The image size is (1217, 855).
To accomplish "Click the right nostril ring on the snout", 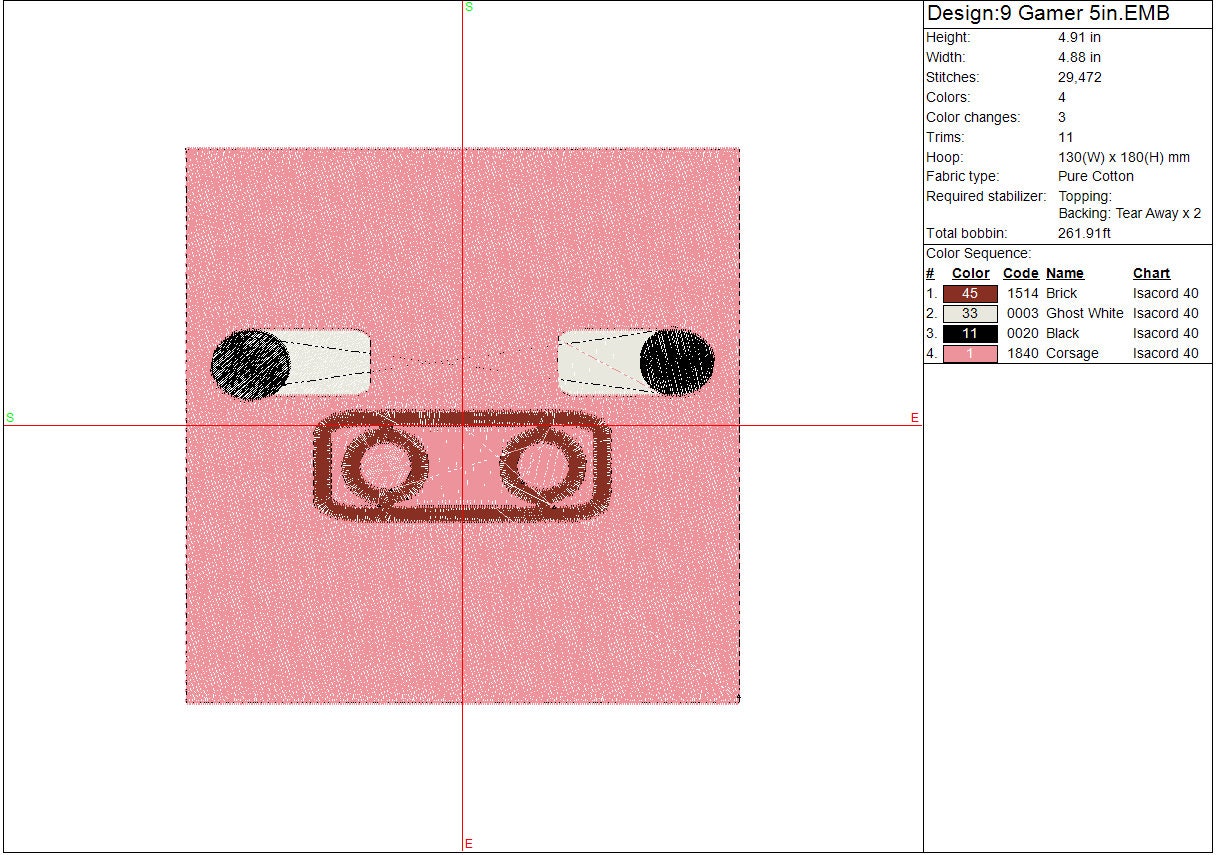I will pos(544,466).
